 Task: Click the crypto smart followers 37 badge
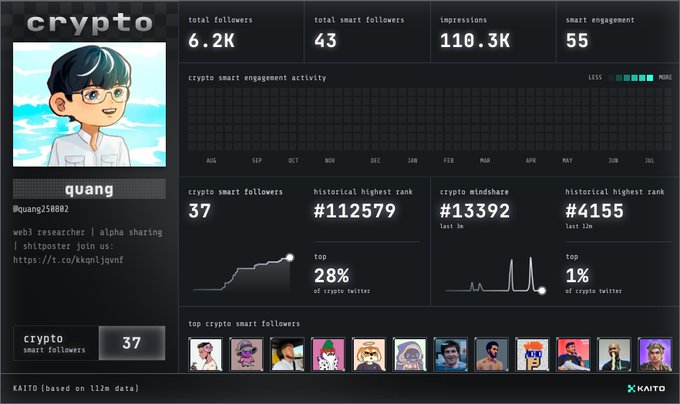tap(89, 343)
